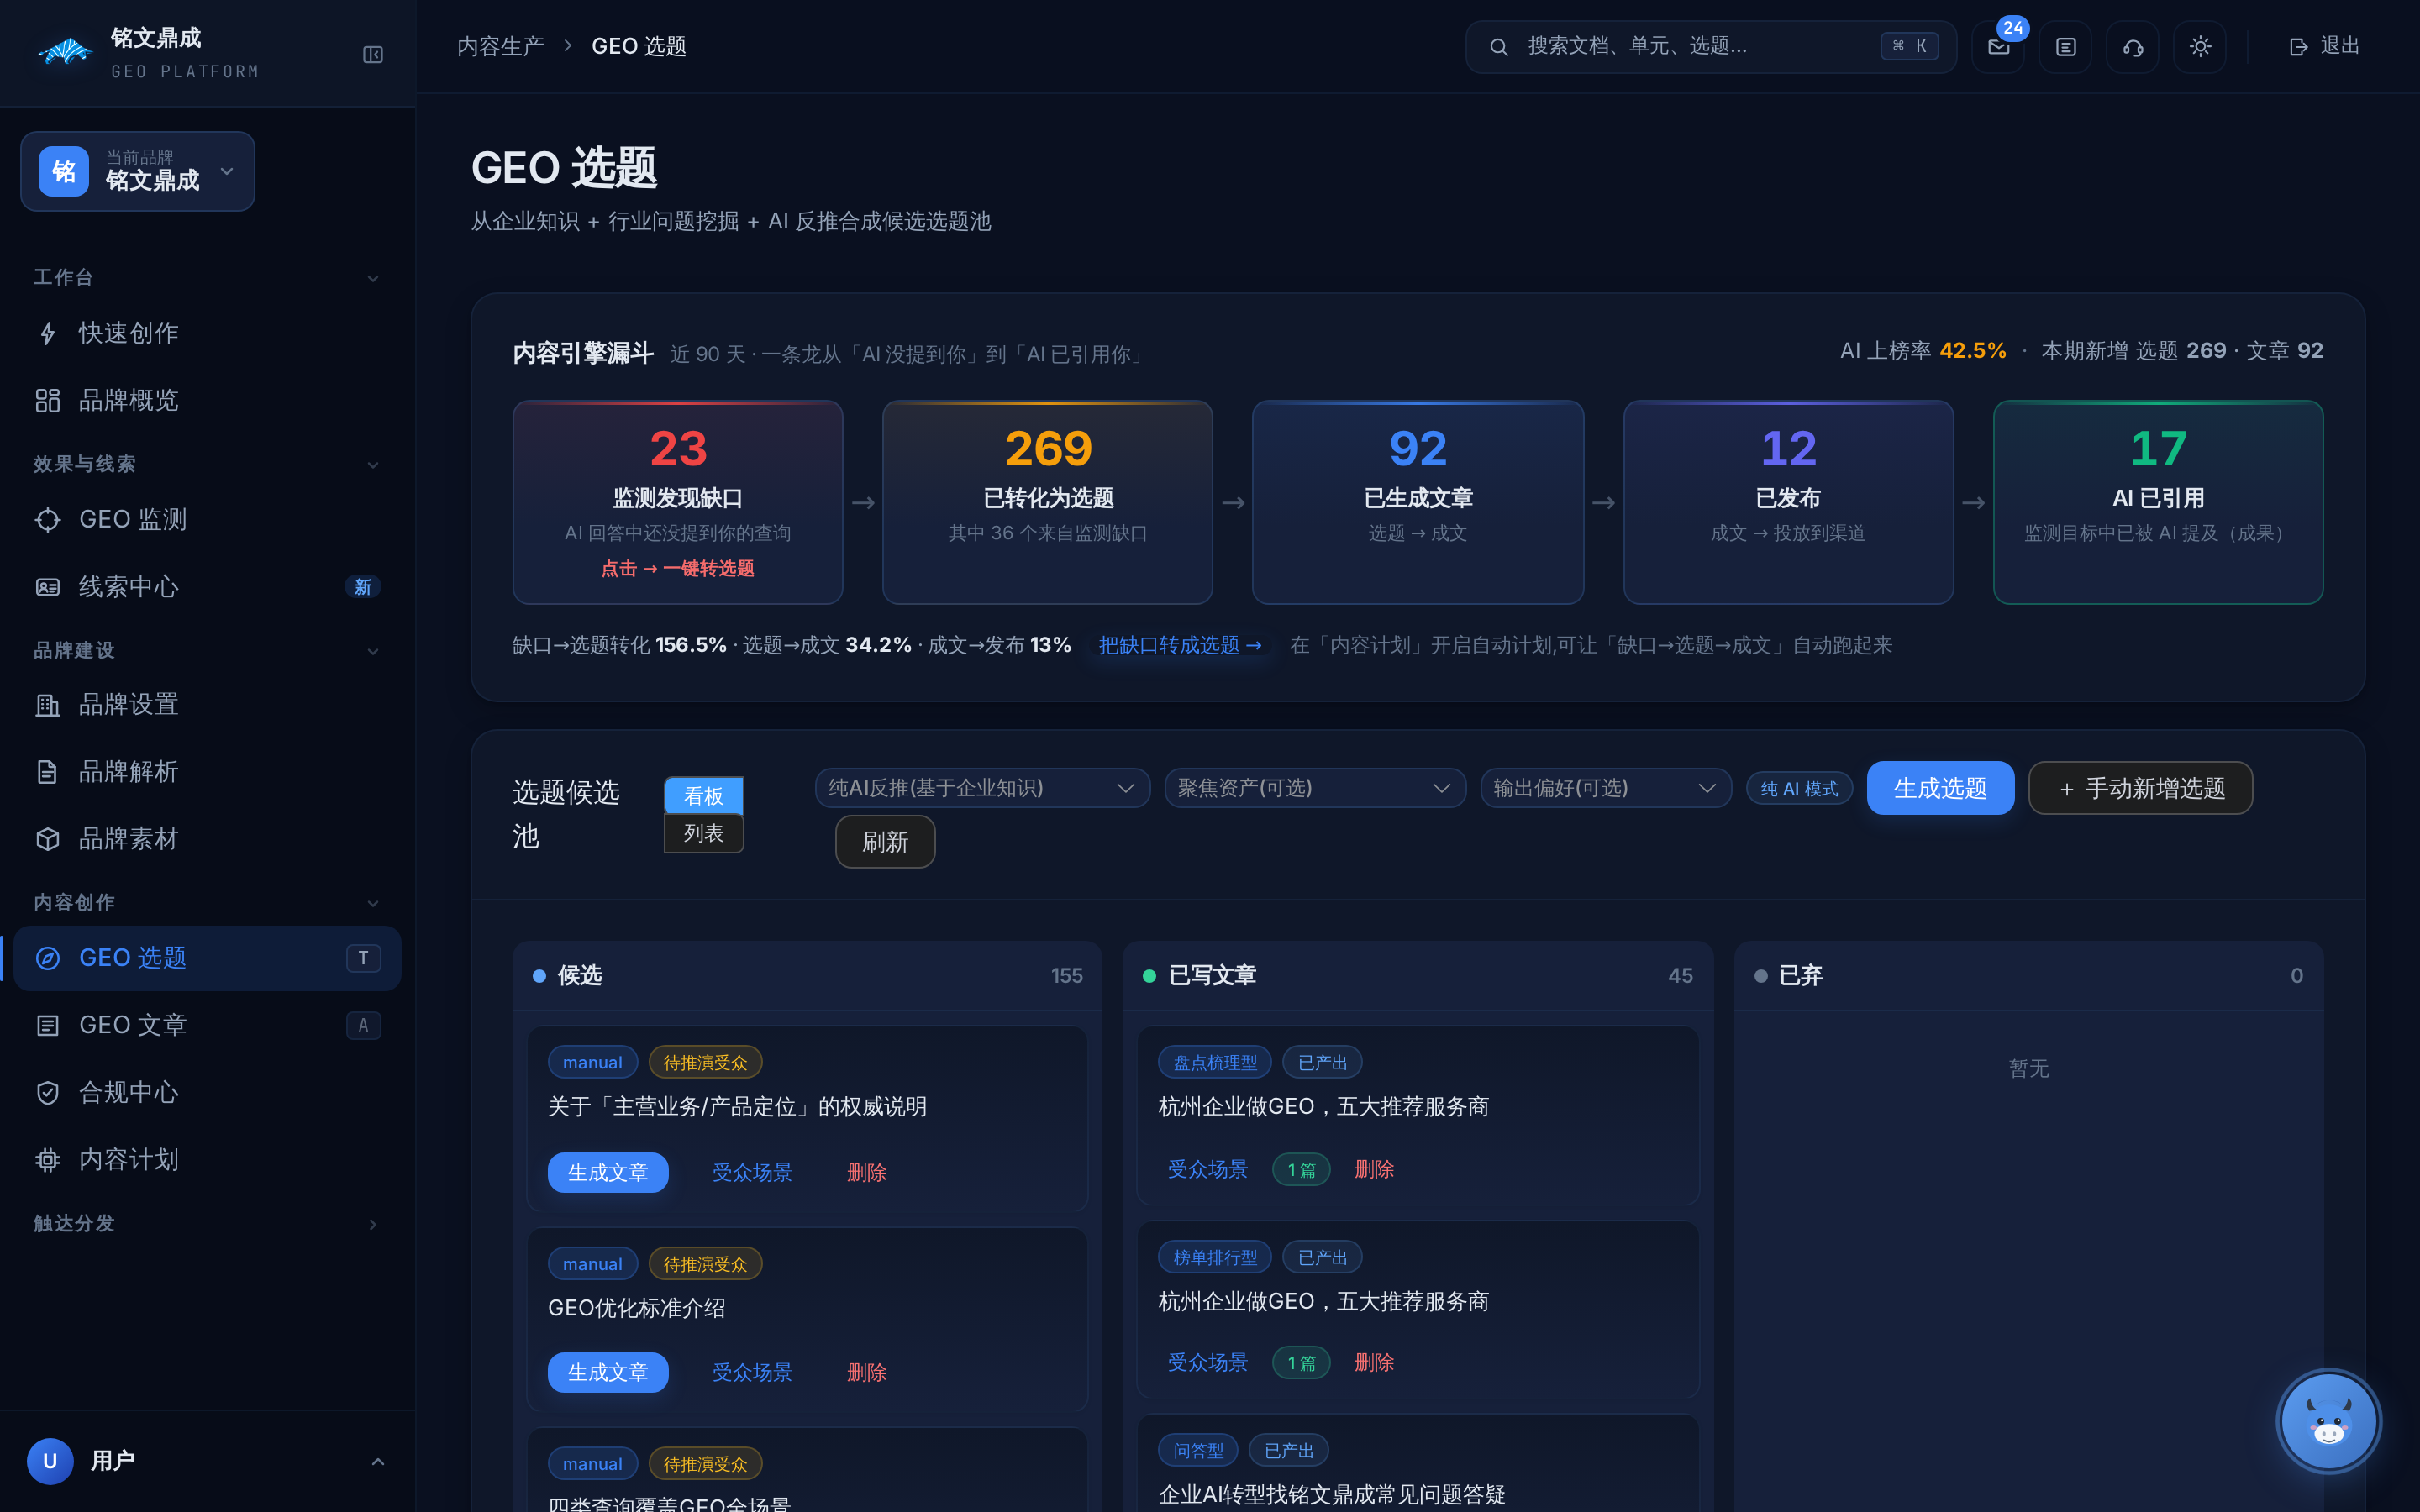The image size is (2420, 1512).
Task: Delete the 盘点梳理型 article card
Action: (x=1374, y=1169)
